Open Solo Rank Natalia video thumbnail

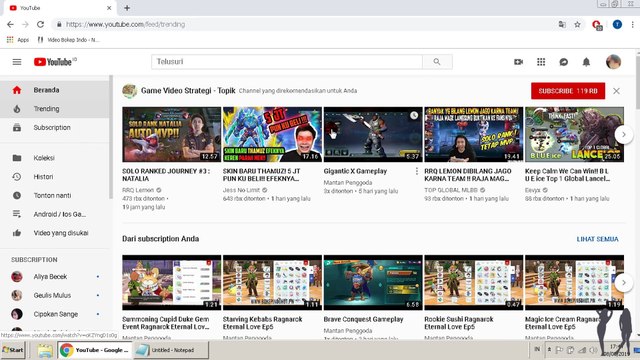coord(171,134)
